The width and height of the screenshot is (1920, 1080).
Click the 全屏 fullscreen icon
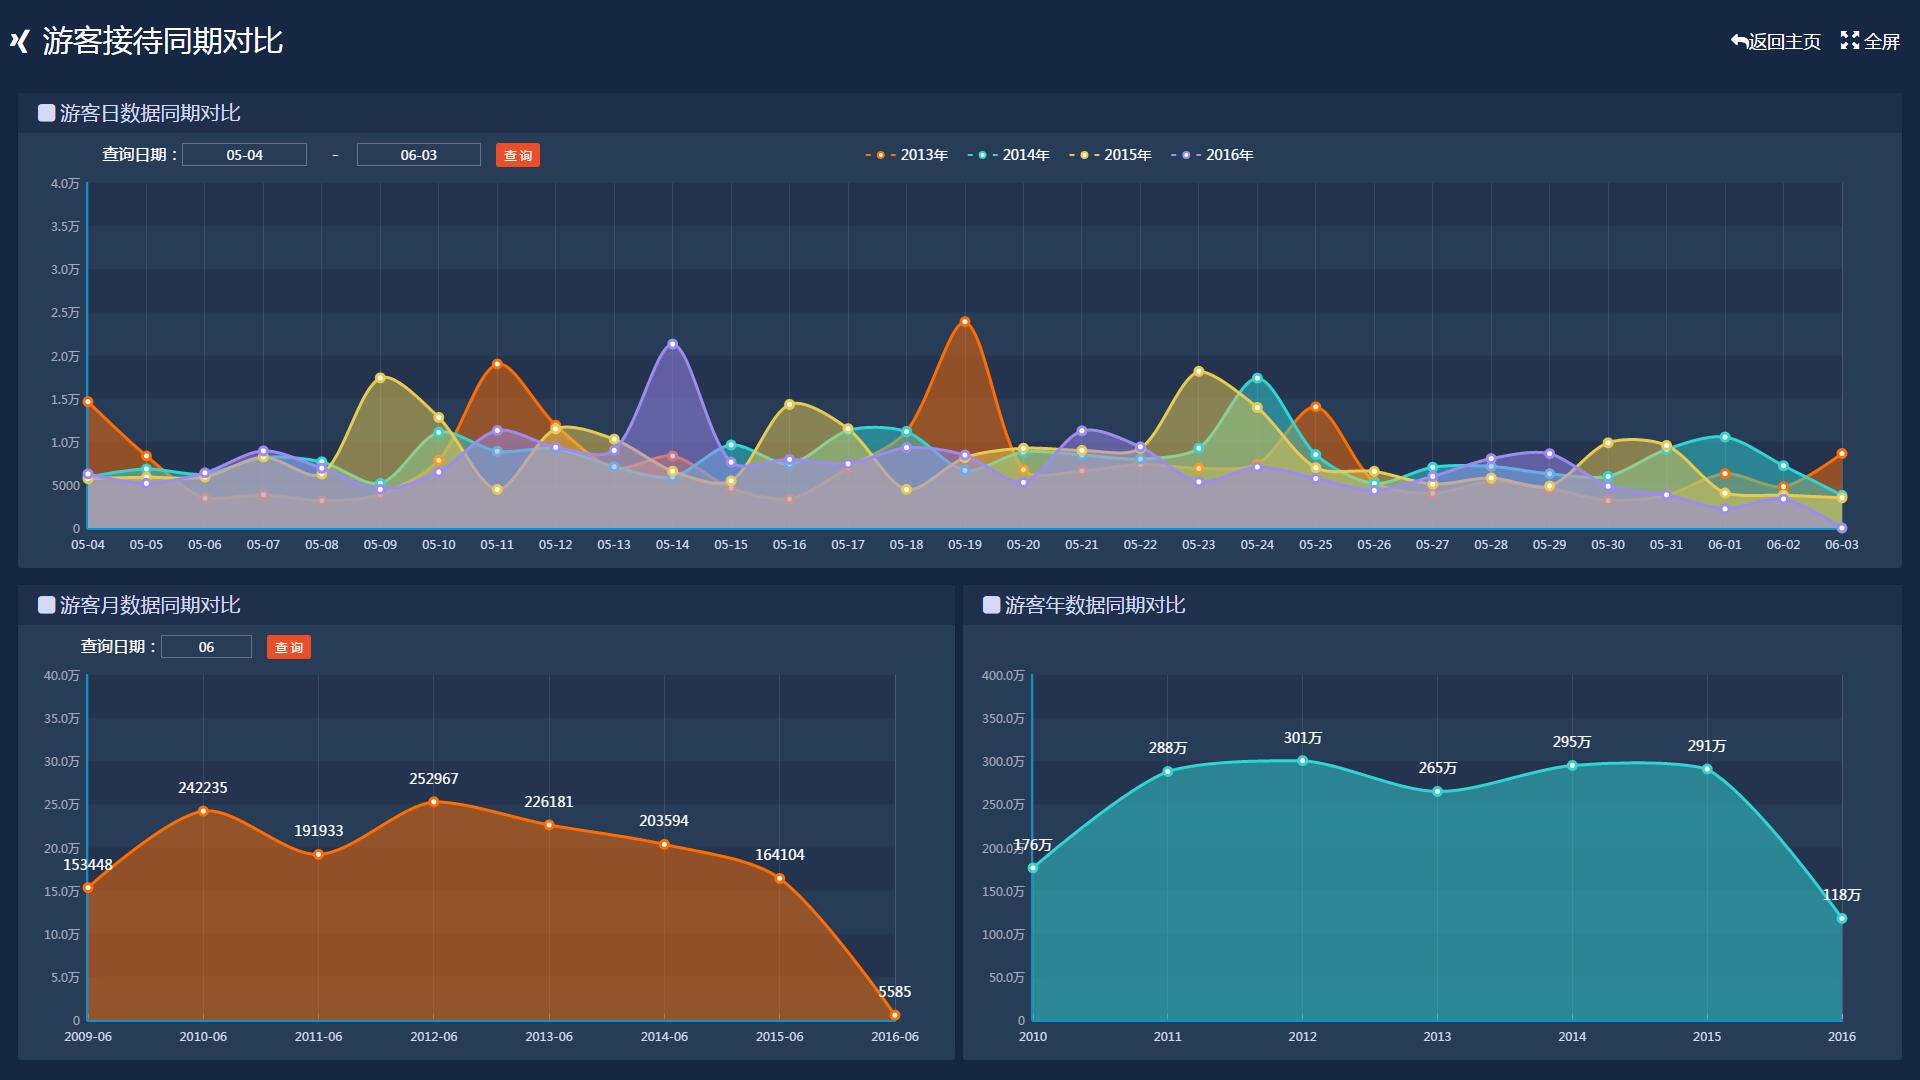click(1850, 41)
